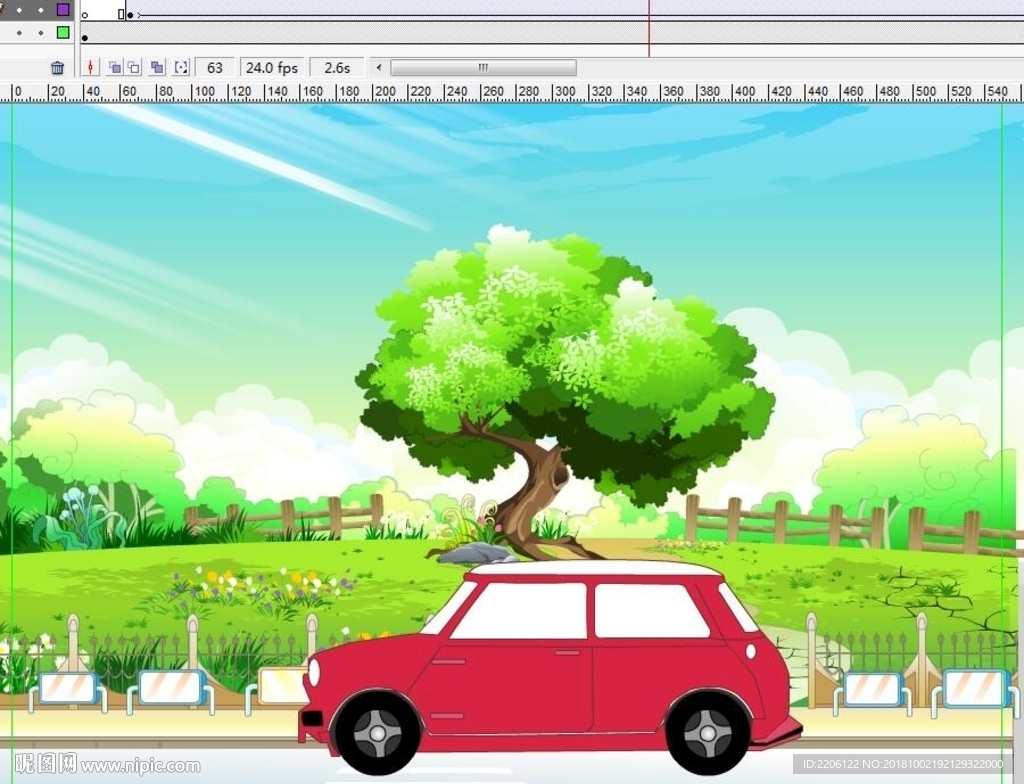Click the timeline scrollbar left arrow

378,68
